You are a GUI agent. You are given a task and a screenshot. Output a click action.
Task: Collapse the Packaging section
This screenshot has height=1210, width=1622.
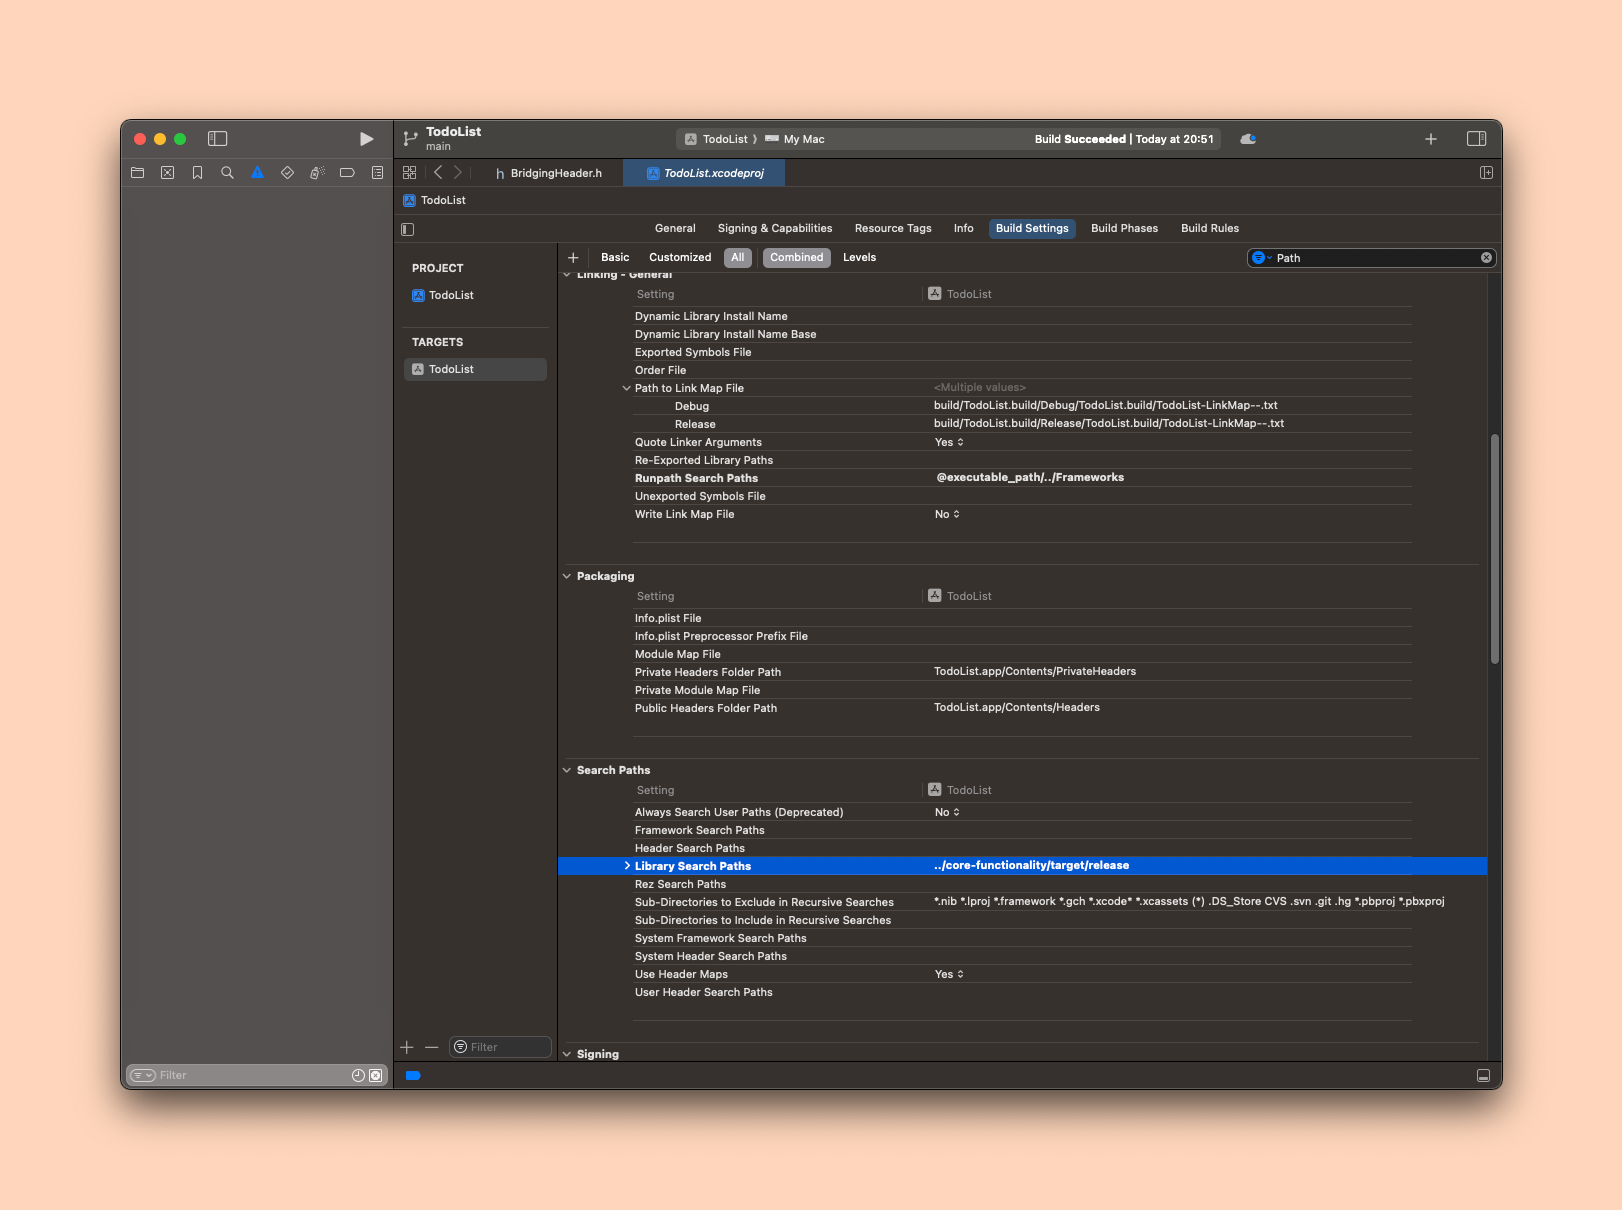(567, 577)
